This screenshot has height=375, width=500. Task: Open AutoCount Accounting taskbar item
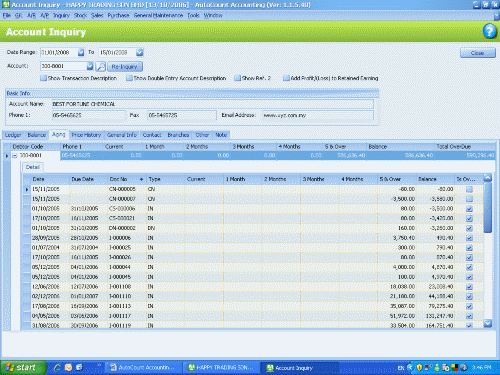click(x=144, y=368)
